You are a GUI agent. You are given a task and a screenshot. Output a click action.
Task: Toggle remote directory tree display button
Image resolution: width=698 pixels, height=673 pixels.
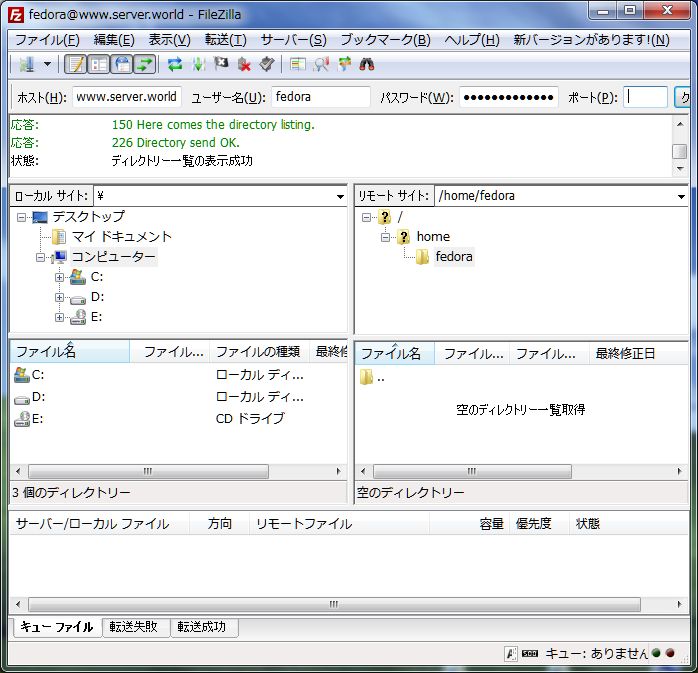[122, 65]
